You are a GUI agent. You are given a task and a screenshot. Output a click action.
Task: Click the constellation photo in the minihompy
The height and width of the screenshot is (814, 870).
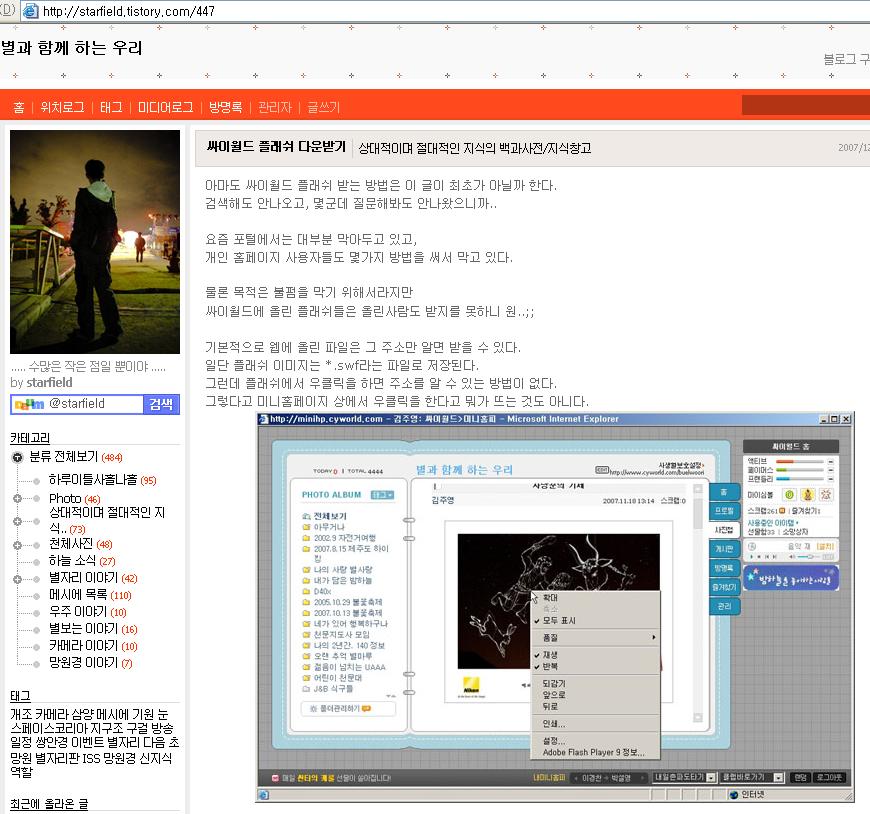tap(559, 601)
